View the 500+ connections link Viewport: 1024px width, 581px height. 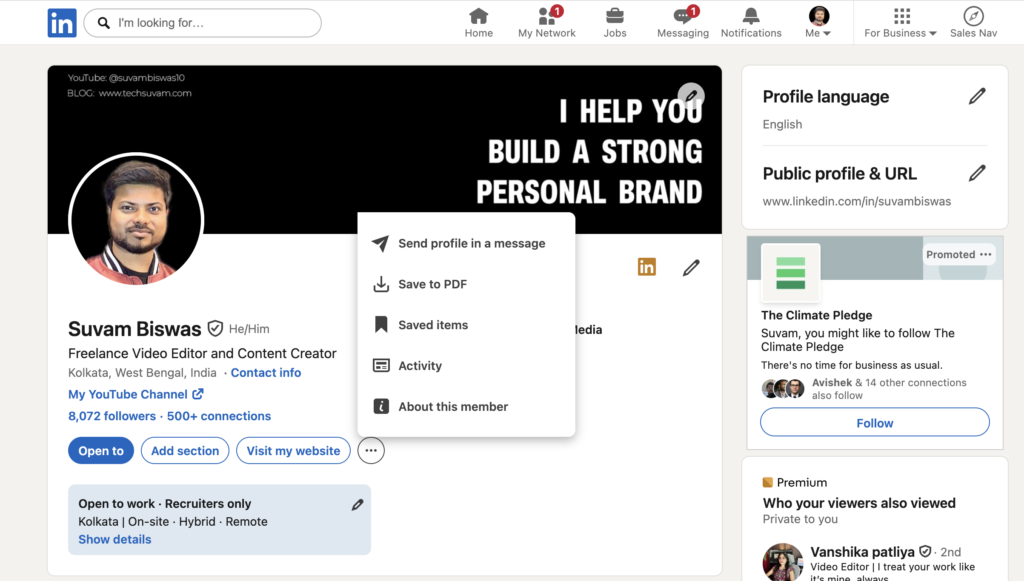click(x=219, y=416)
